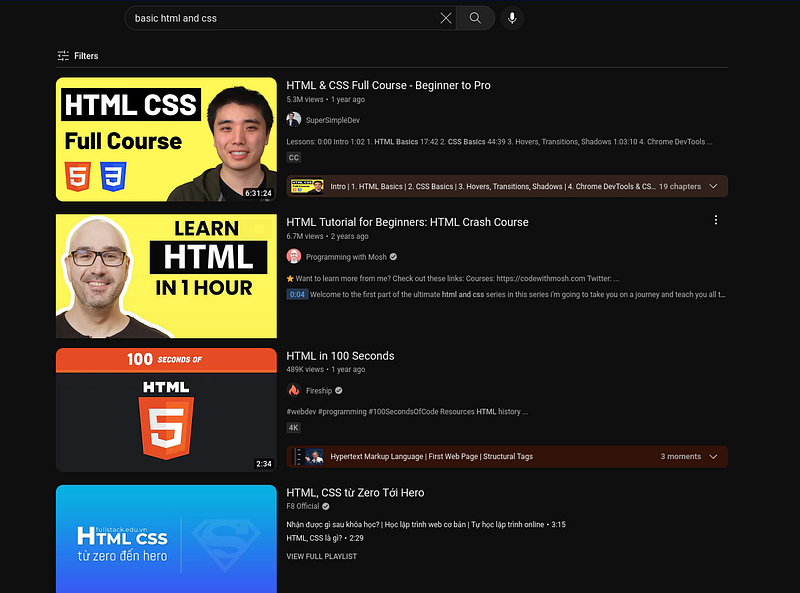Click verified badge next to Programming with Mosh
The image size is (800, 593).
coord(393,257)
